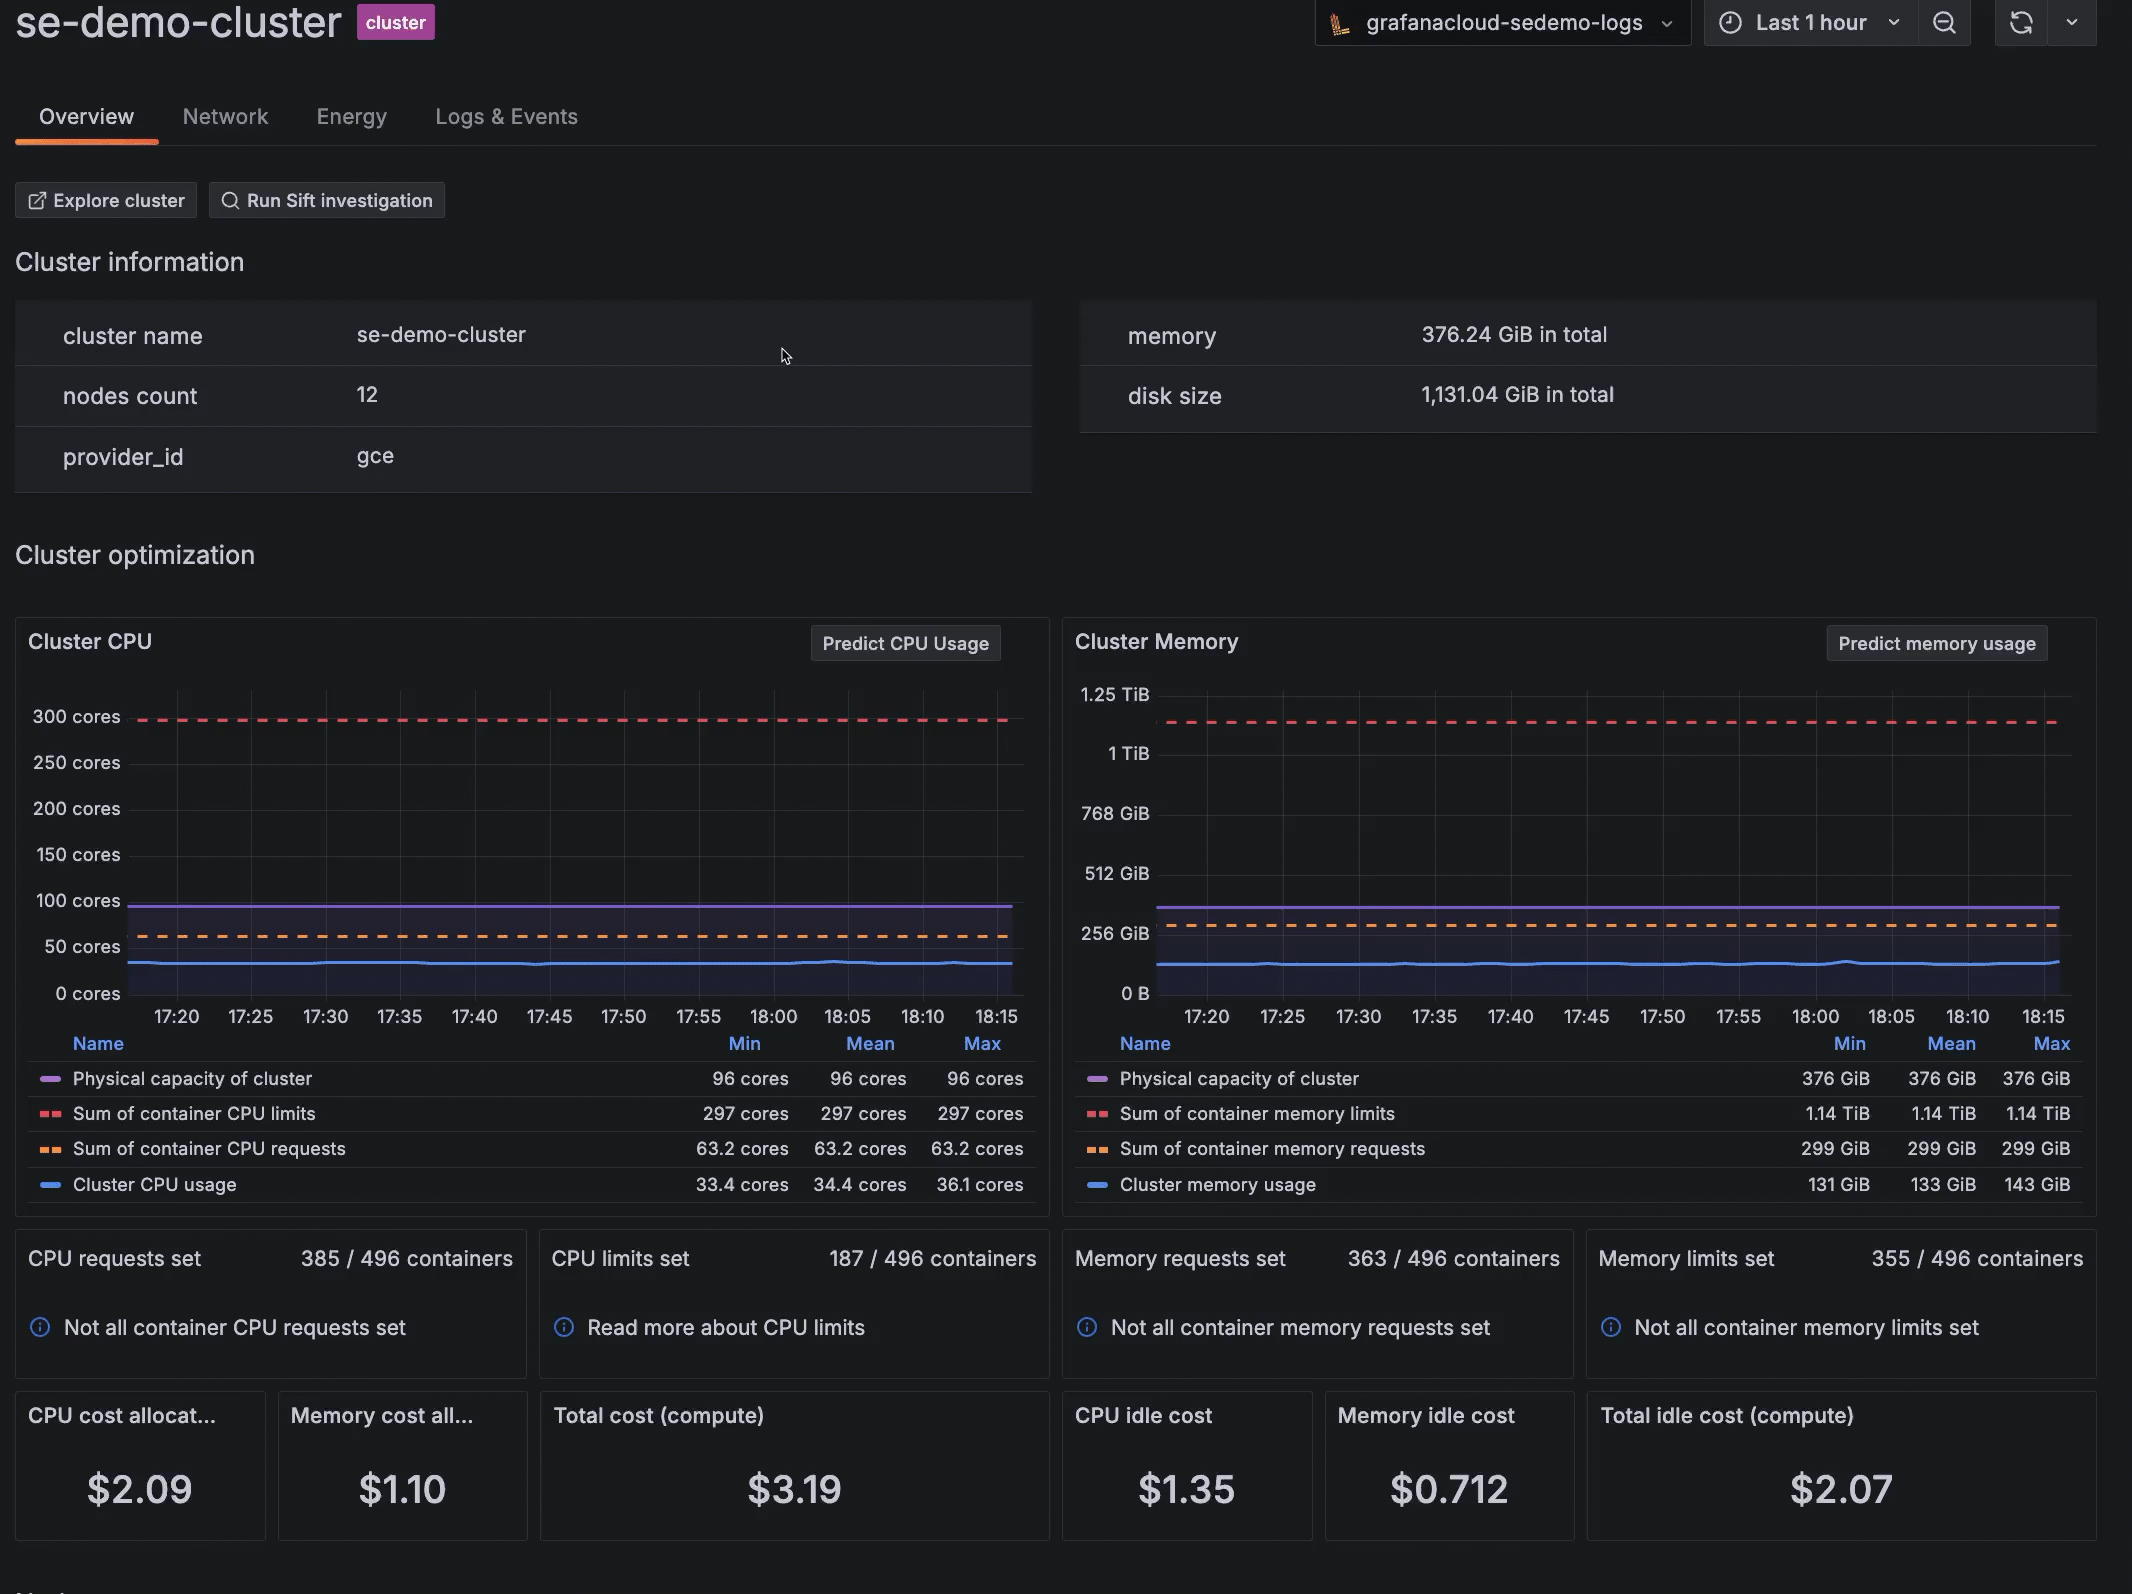Toggle Sum of container memory limits series
Screen dimensions: 2132x1594
pyautogui.click(x=1256, y=1113)
